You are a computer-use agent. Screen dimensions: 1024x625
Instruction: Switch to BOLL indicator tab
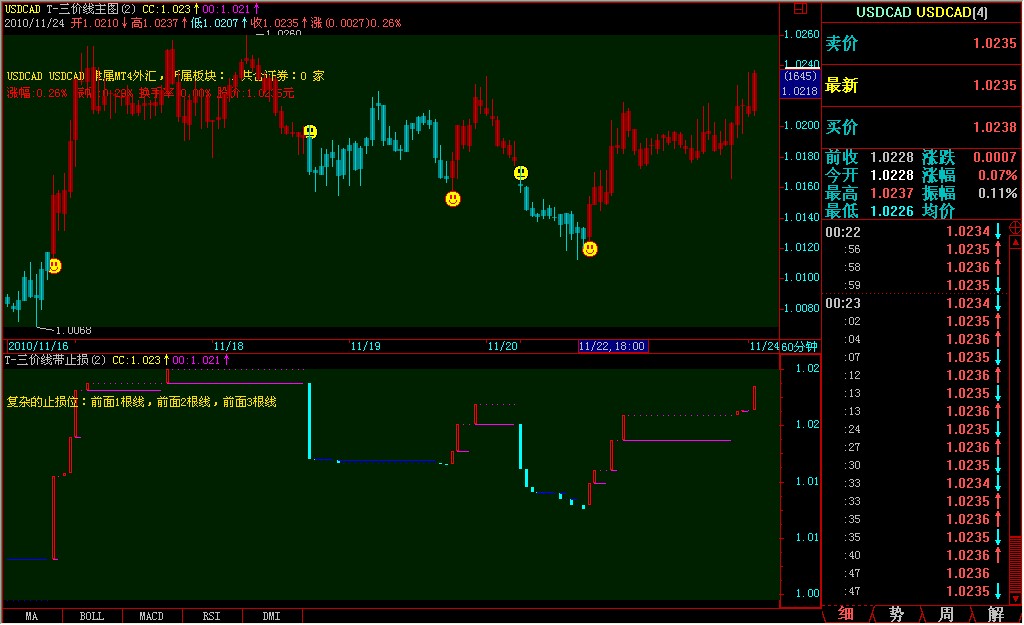91,616
